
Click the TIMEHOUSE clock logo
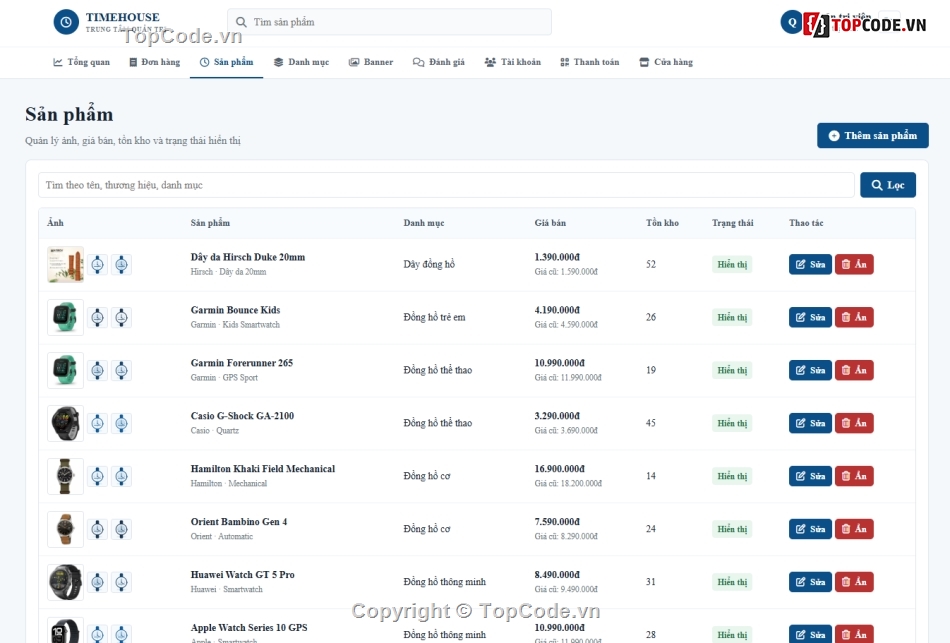[x=66, y=22]
